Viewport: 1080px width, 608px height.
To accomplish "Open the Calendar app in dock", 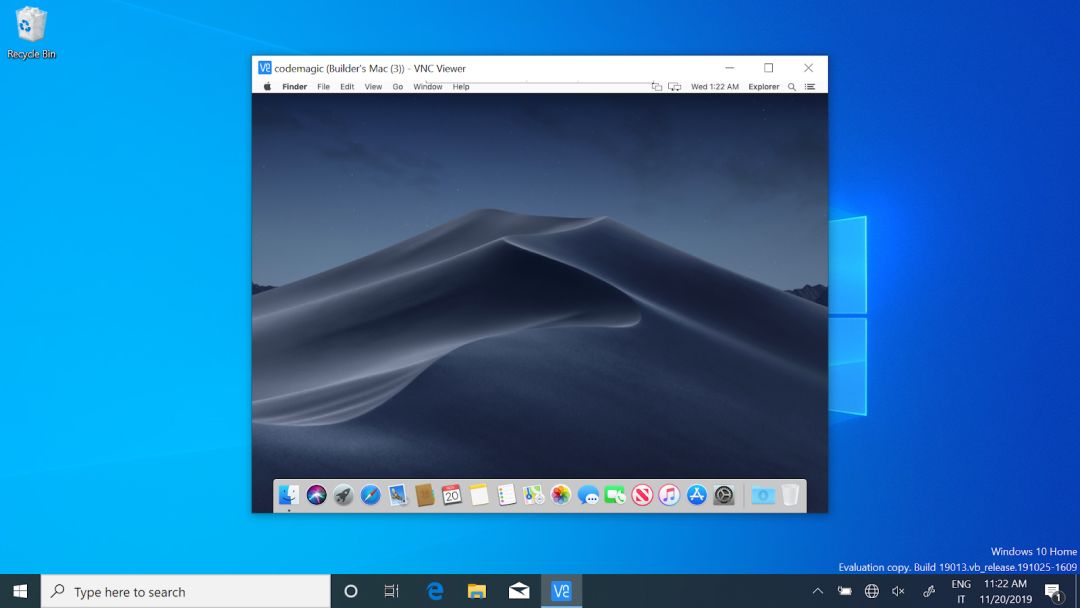I will coord(452,495).
